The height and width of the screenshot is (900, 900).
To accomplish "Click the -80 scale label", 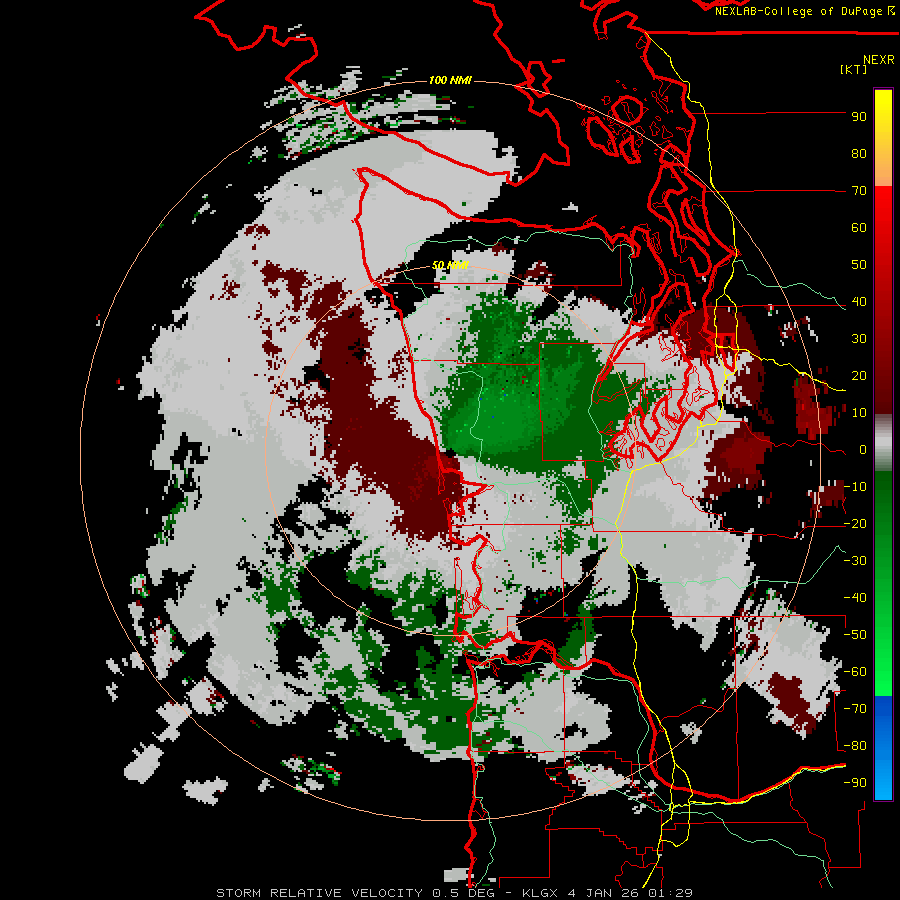I will point(855,746).
